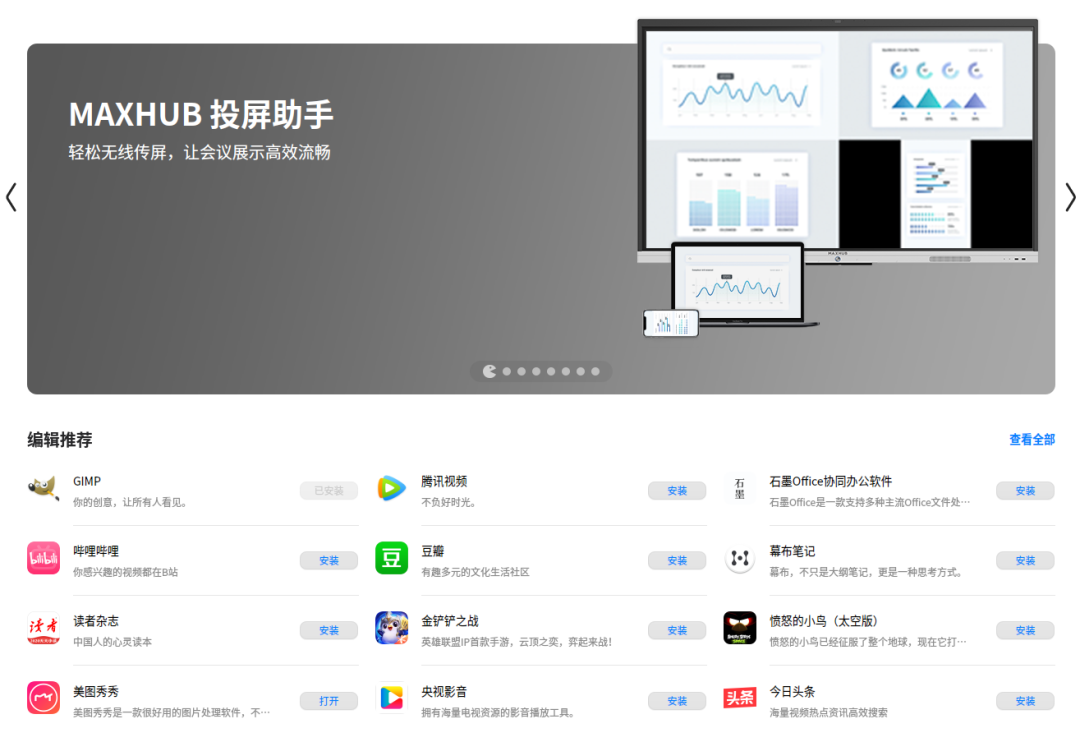The width and height of the screenshot is (1080, 742).
Task: Open the 石墨Office app icon
Action: click(740, 489)
